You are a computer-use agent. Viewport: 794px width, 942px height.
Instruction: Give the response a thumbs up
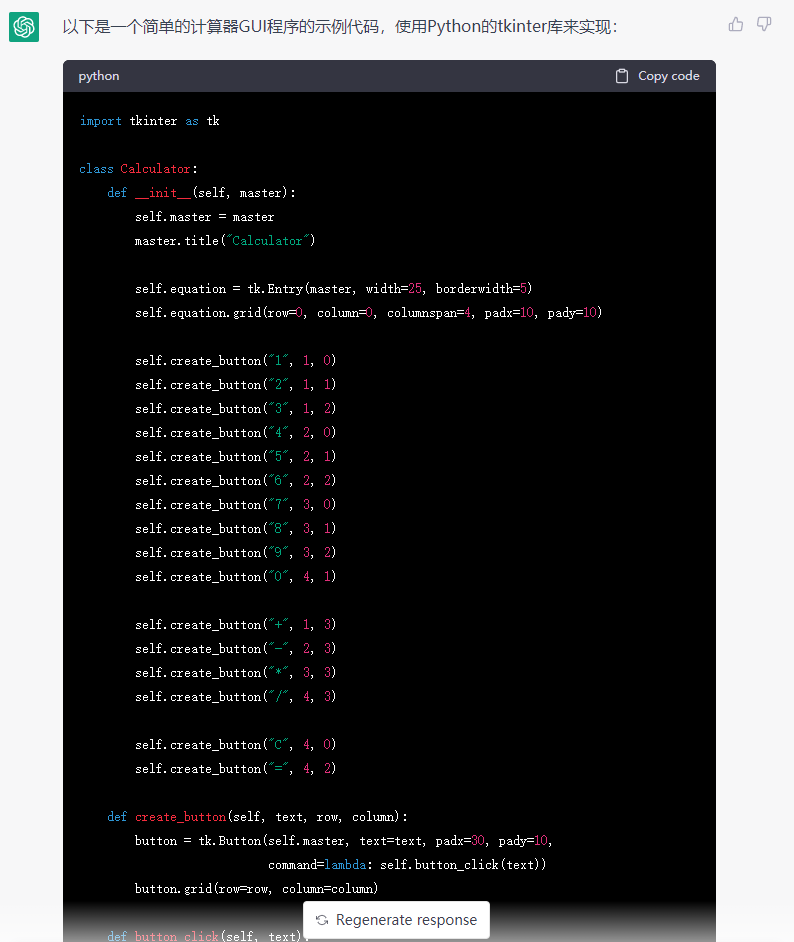click(736, 24)
